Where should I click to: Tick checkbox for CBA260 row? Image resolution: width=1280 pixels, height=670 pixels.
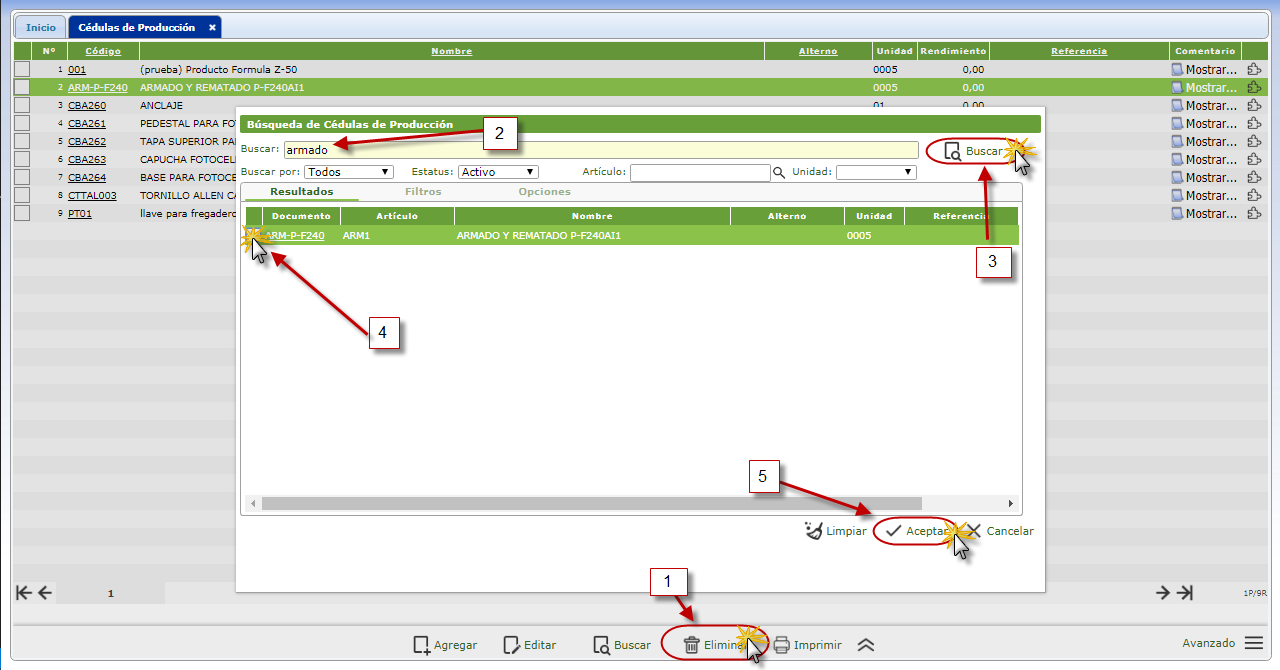click(x=22, y=106)
